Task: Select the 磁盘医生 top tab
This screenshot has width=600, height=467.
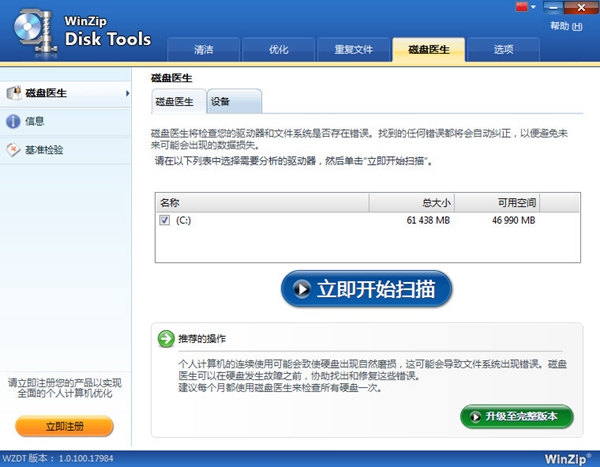Action: (429, 49)
